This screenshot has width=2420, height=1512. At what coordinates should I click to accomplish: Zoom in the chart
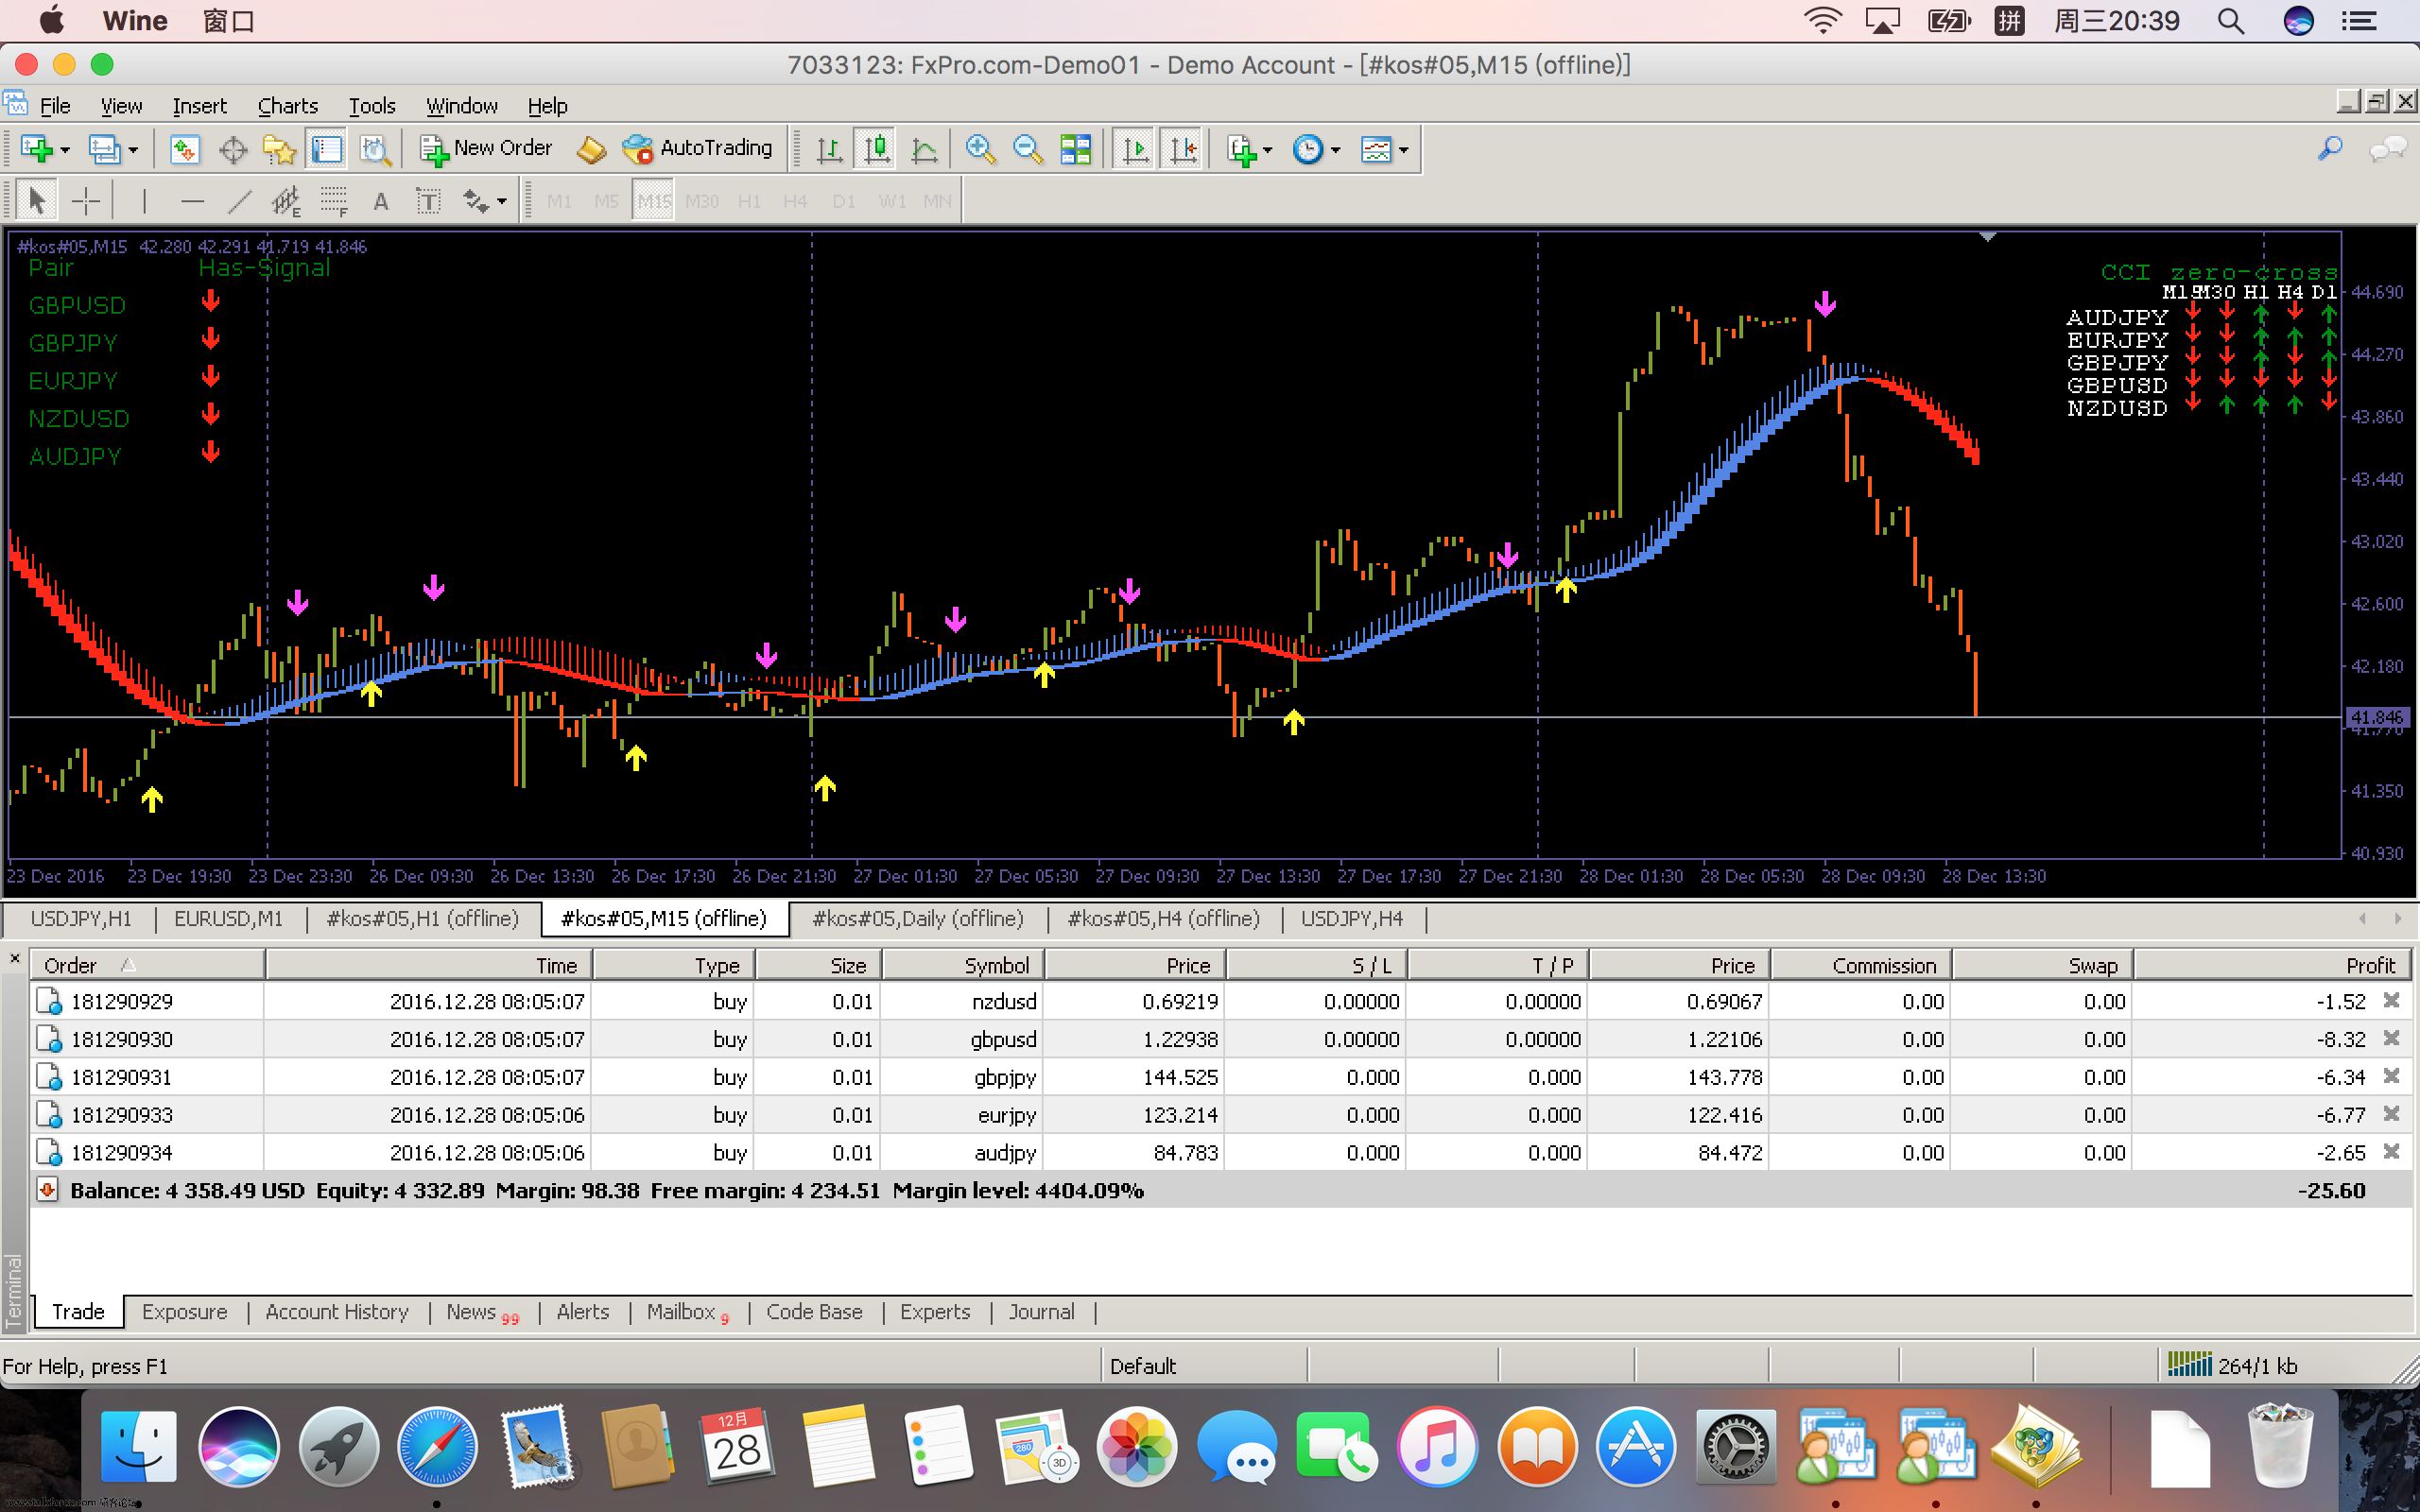[980, 149]
